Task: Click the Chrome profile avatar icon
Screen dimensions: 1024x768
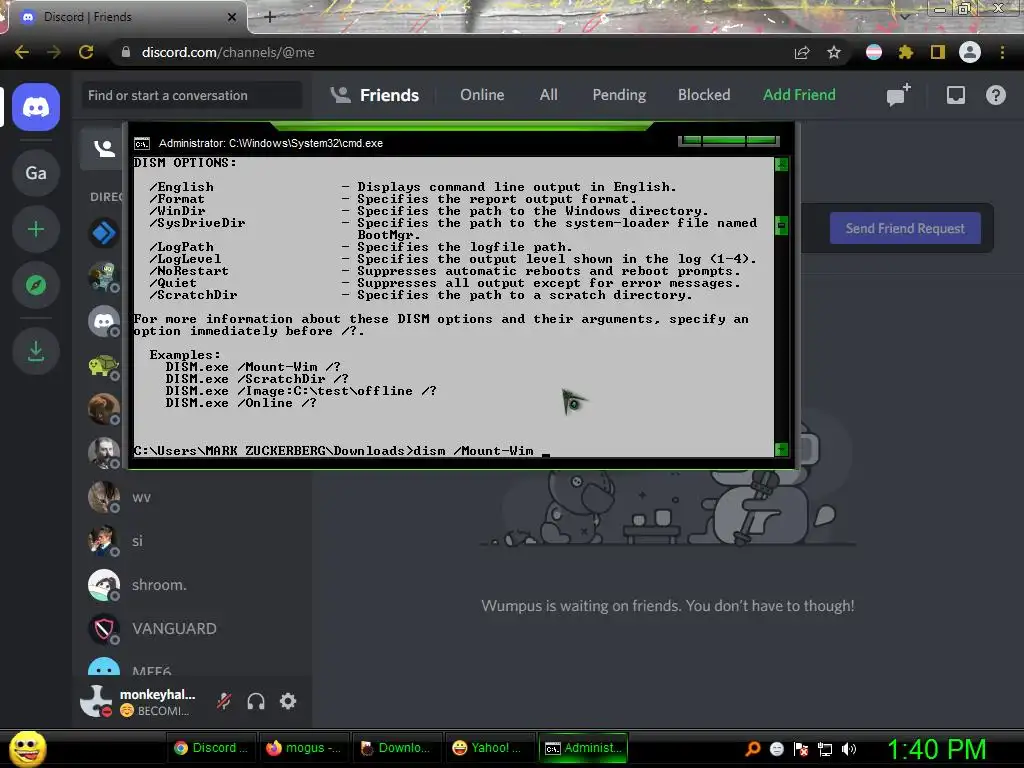Action: [x=970, y=52]
